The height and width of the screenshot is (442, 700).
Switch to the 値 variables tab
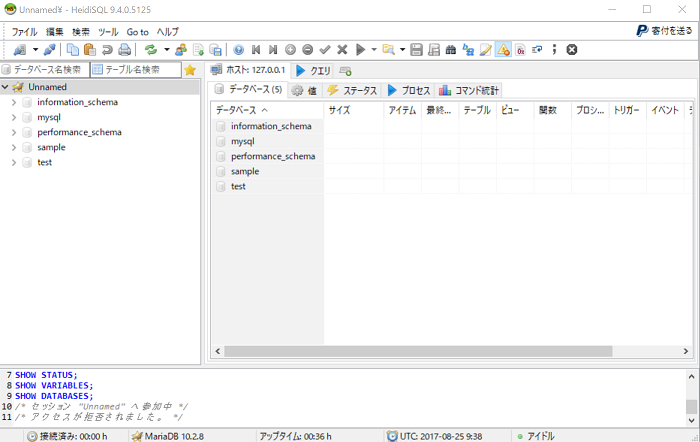point(304,91)
